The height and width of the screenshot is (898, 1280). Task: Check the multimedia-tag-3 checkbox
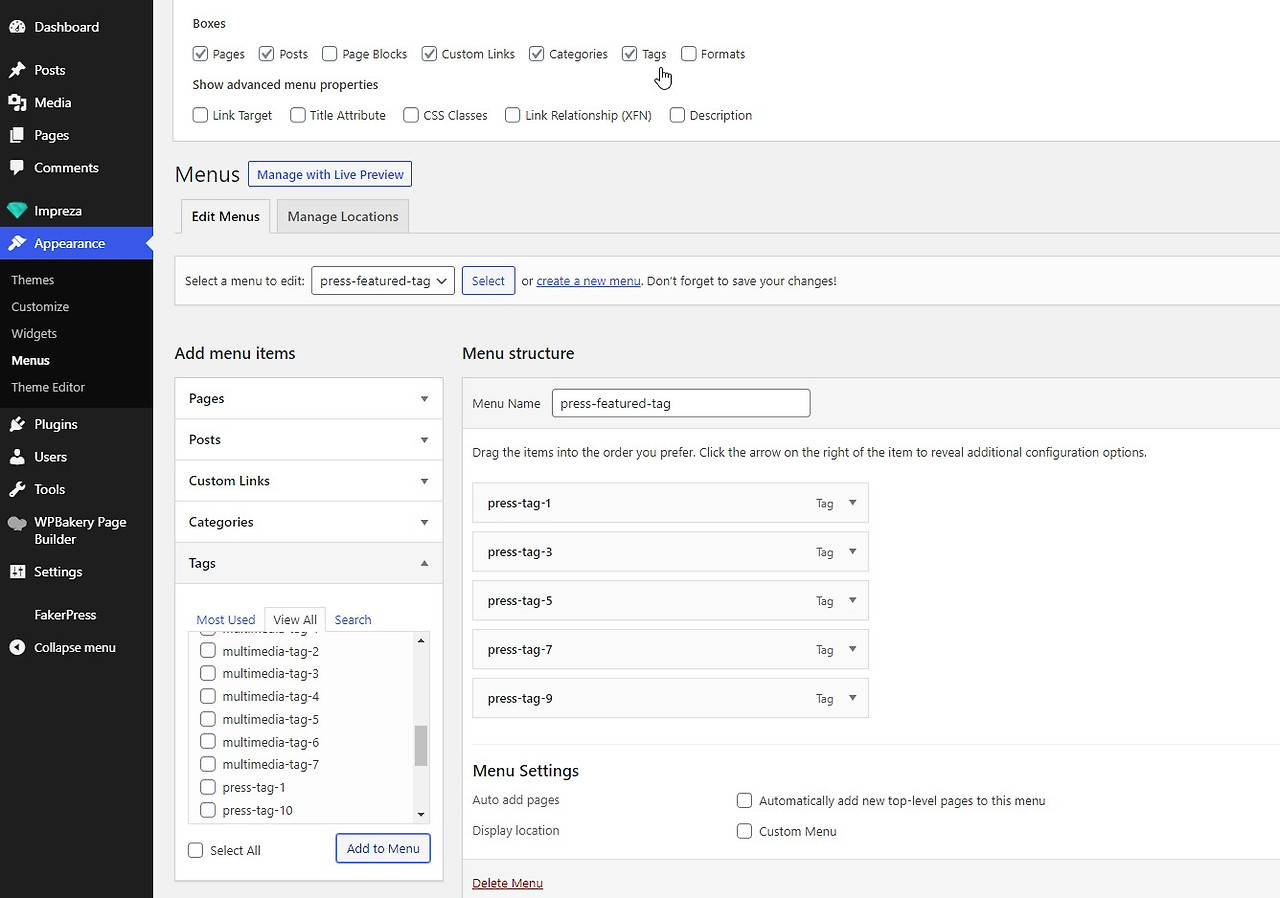pos(208,674)
